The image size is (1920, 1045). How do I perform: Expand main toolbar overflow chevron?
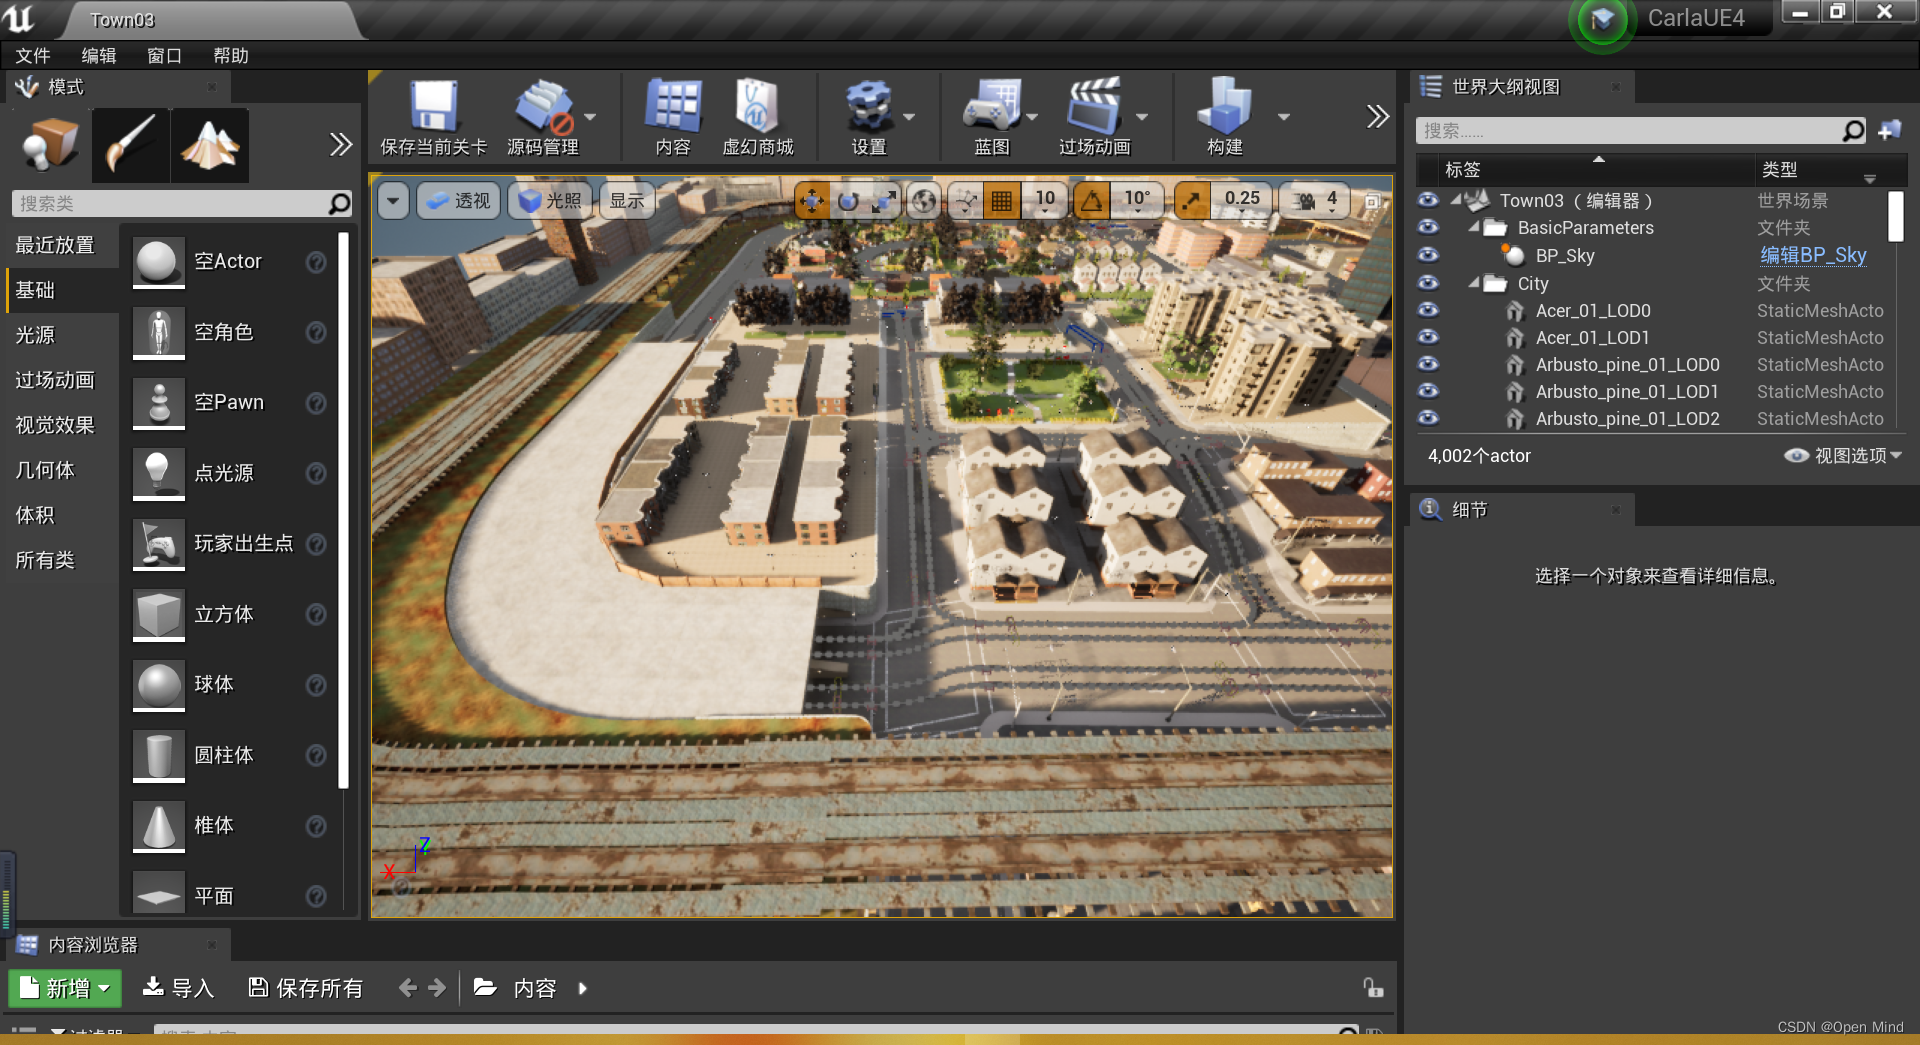(x=1378, y=117)
